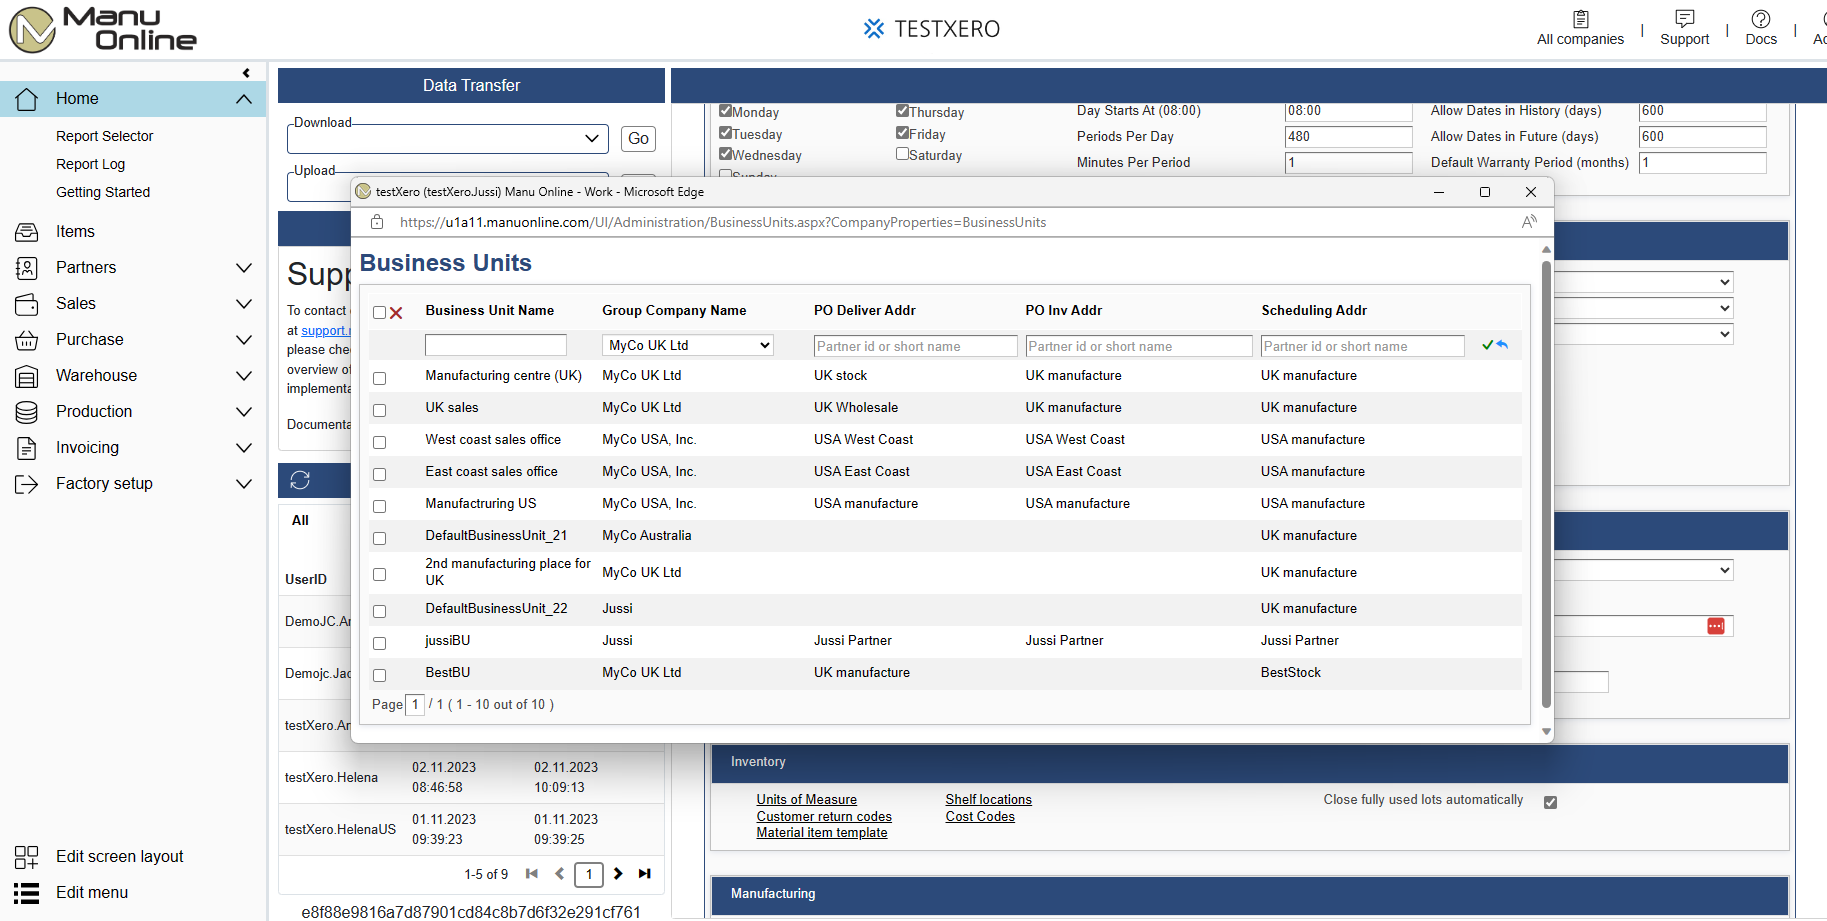The width and height of the screenshot is (1827, 921).
Task: Collapse the sidebar with the arrow icon
Action: coord(246,73)
